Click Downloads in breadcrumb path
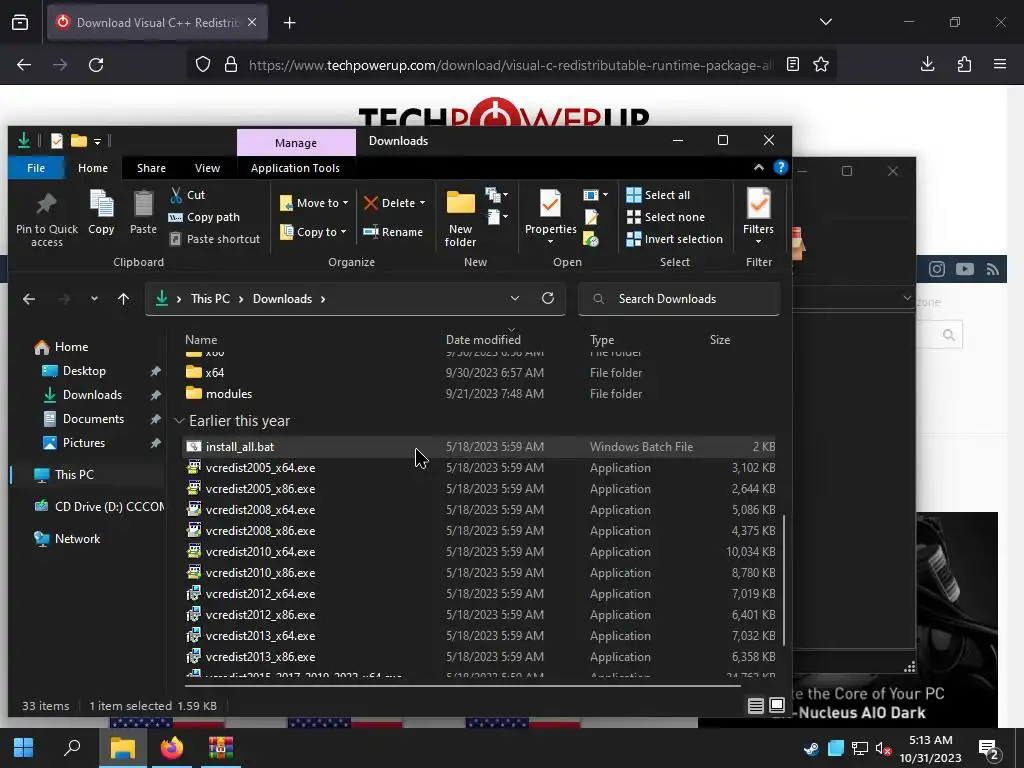Viewport: 1024px width, 768px height. click(282, 298)
